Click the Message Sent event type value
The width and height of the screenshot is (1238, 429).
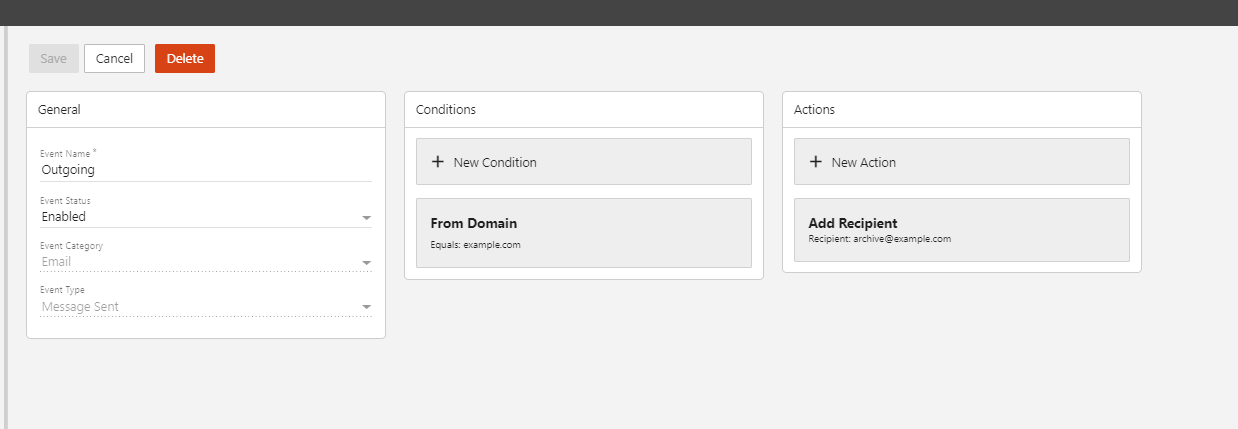pos(80,307)
